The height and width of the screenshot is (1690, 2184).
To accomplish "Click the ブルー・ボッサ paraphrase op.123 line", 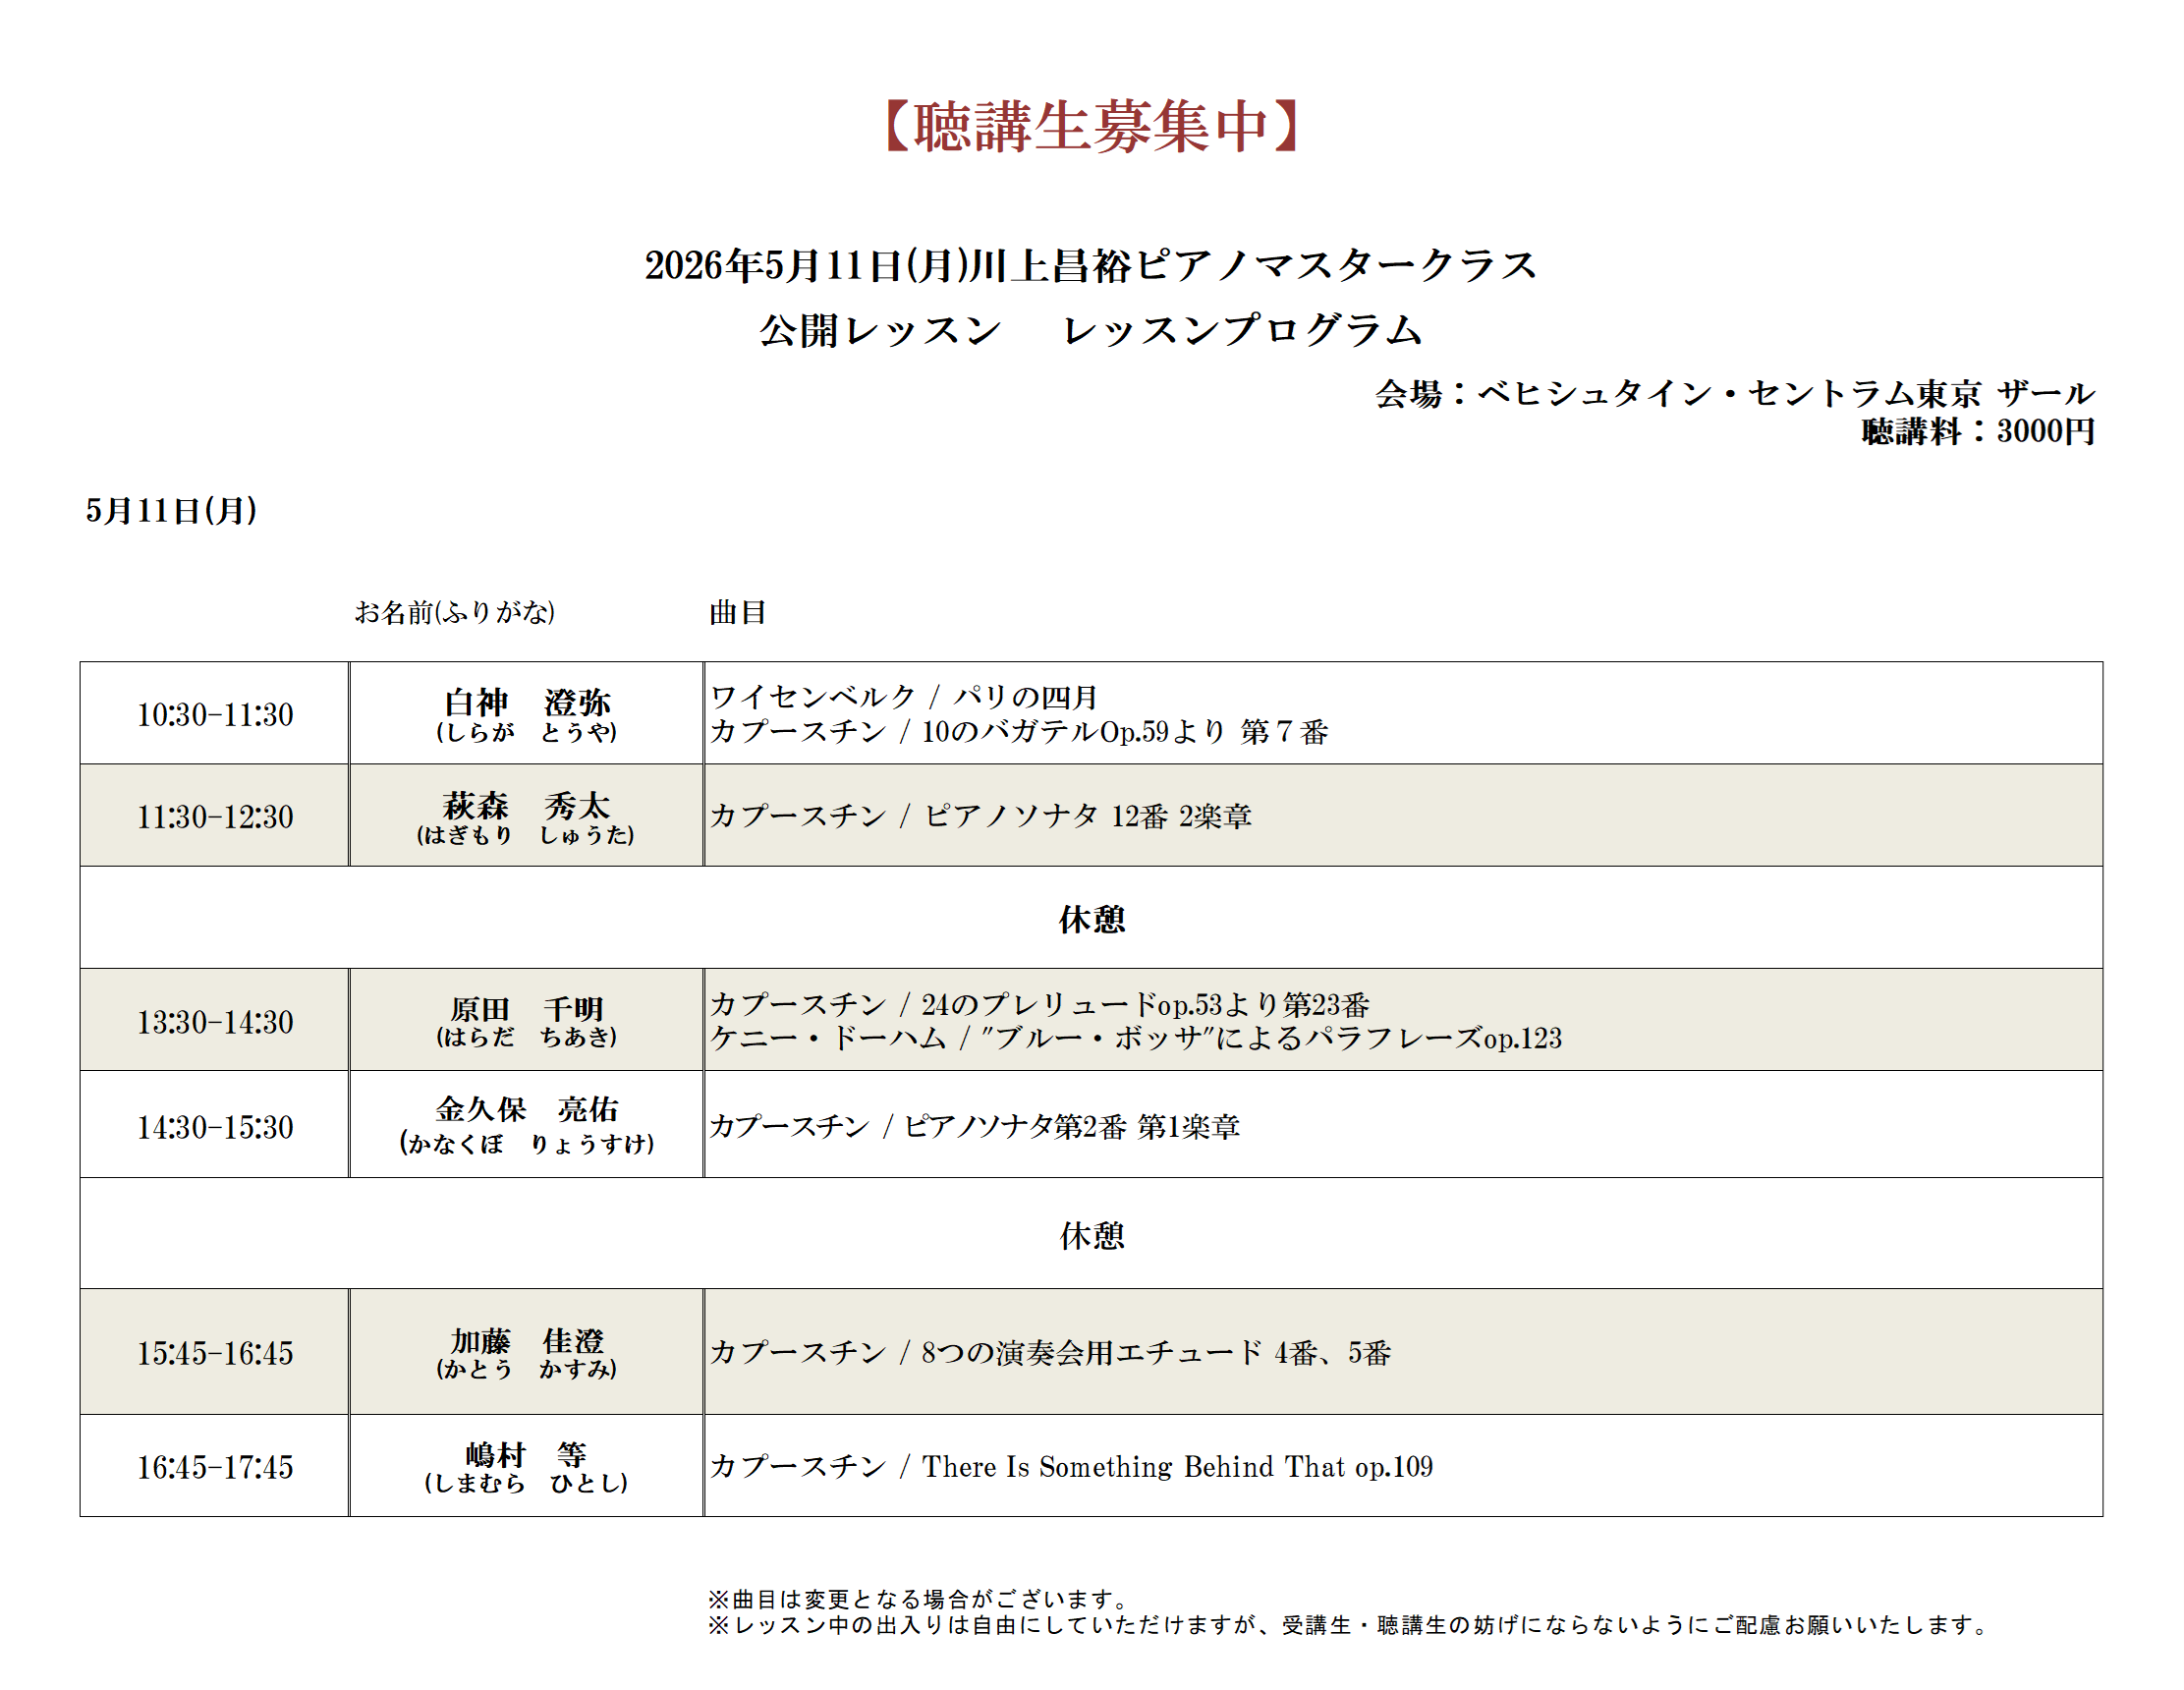I will coord(1135,1039).
